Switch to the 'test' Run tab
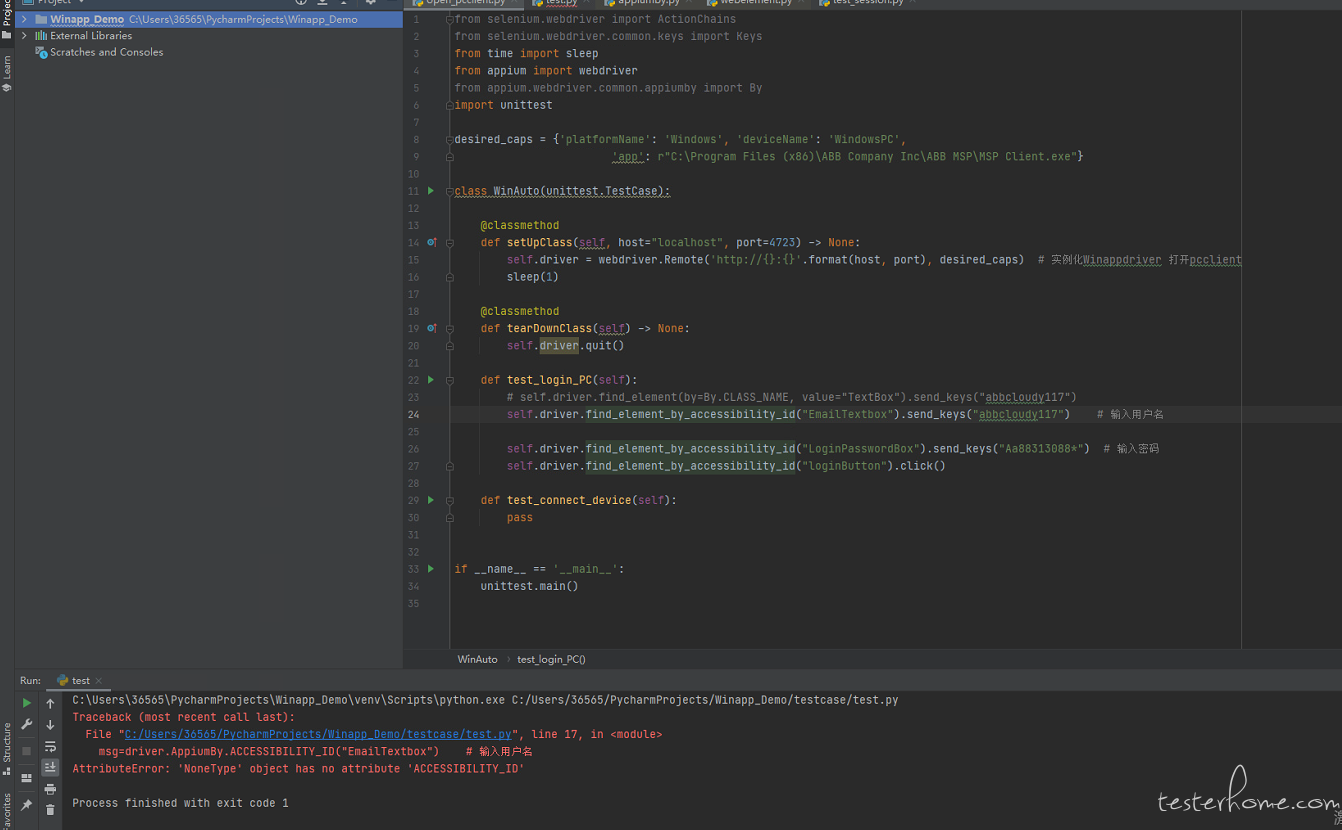 pos(80,680)
